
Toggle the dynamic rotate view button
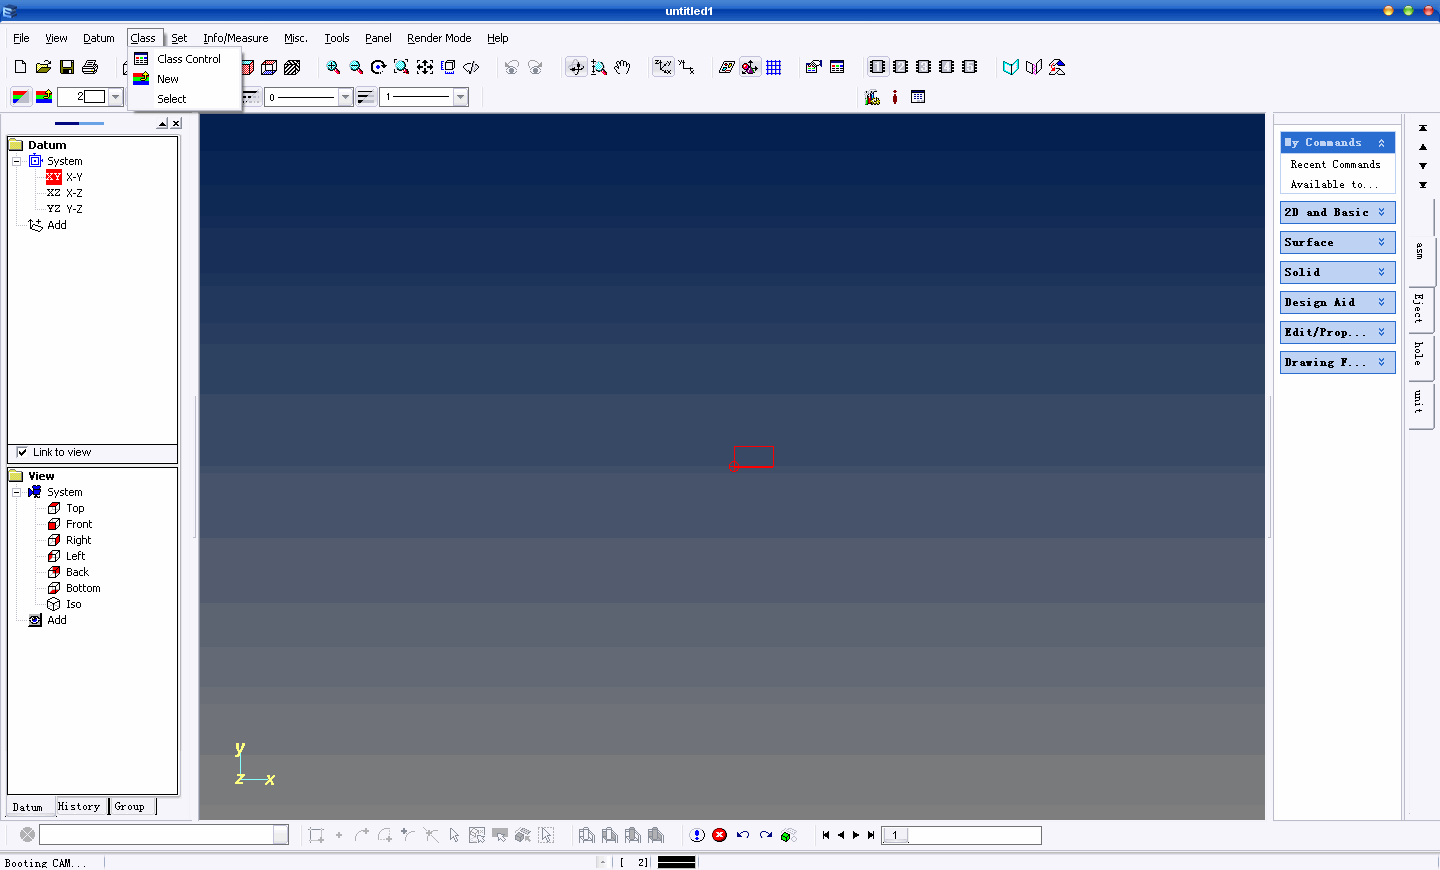pyautogui.click(x=576, y=67)
